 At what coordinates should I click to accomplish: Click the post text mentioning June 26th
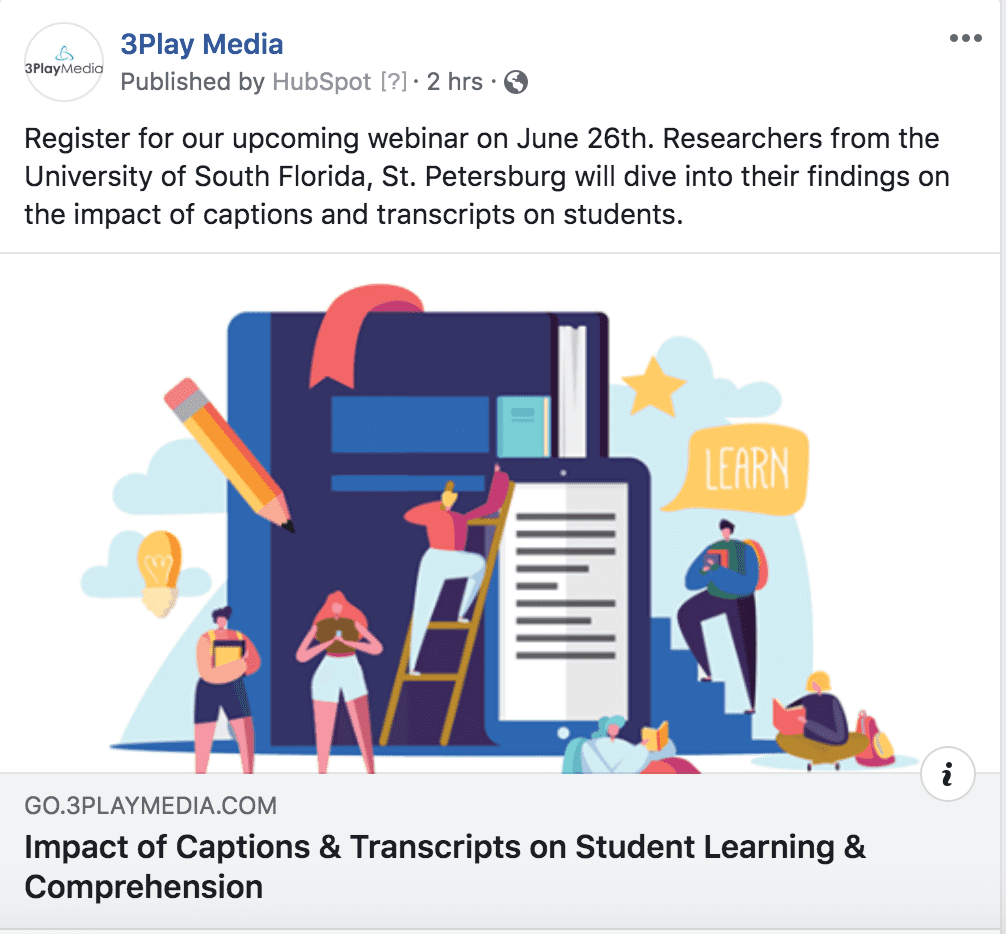coord(486,176)
